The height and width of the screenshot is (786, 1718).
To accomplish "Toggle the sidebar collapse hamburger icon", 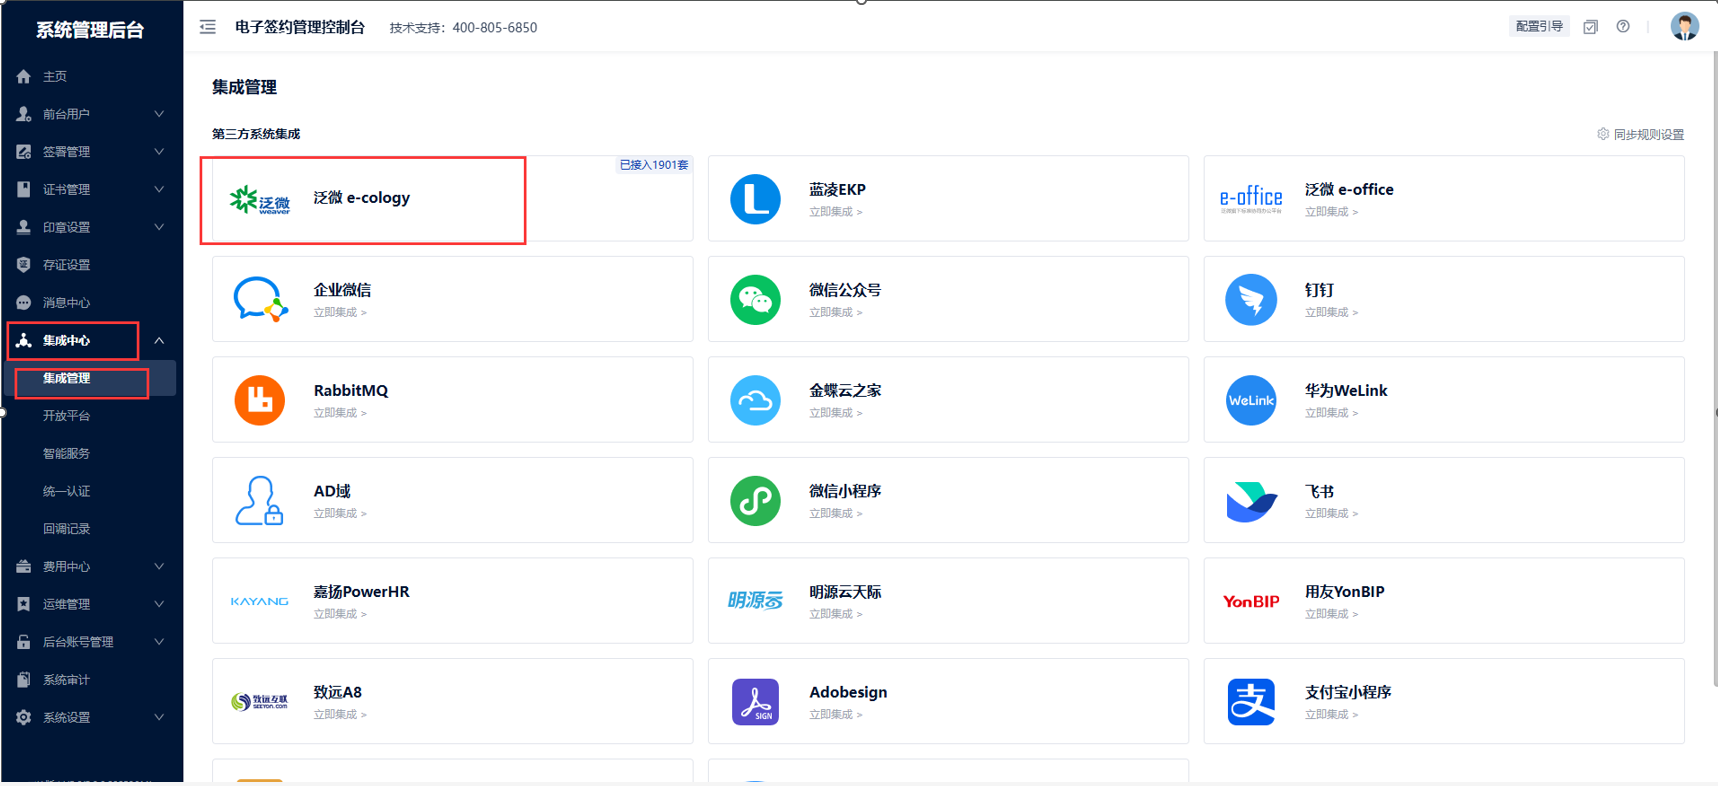I will coord(207,27).
